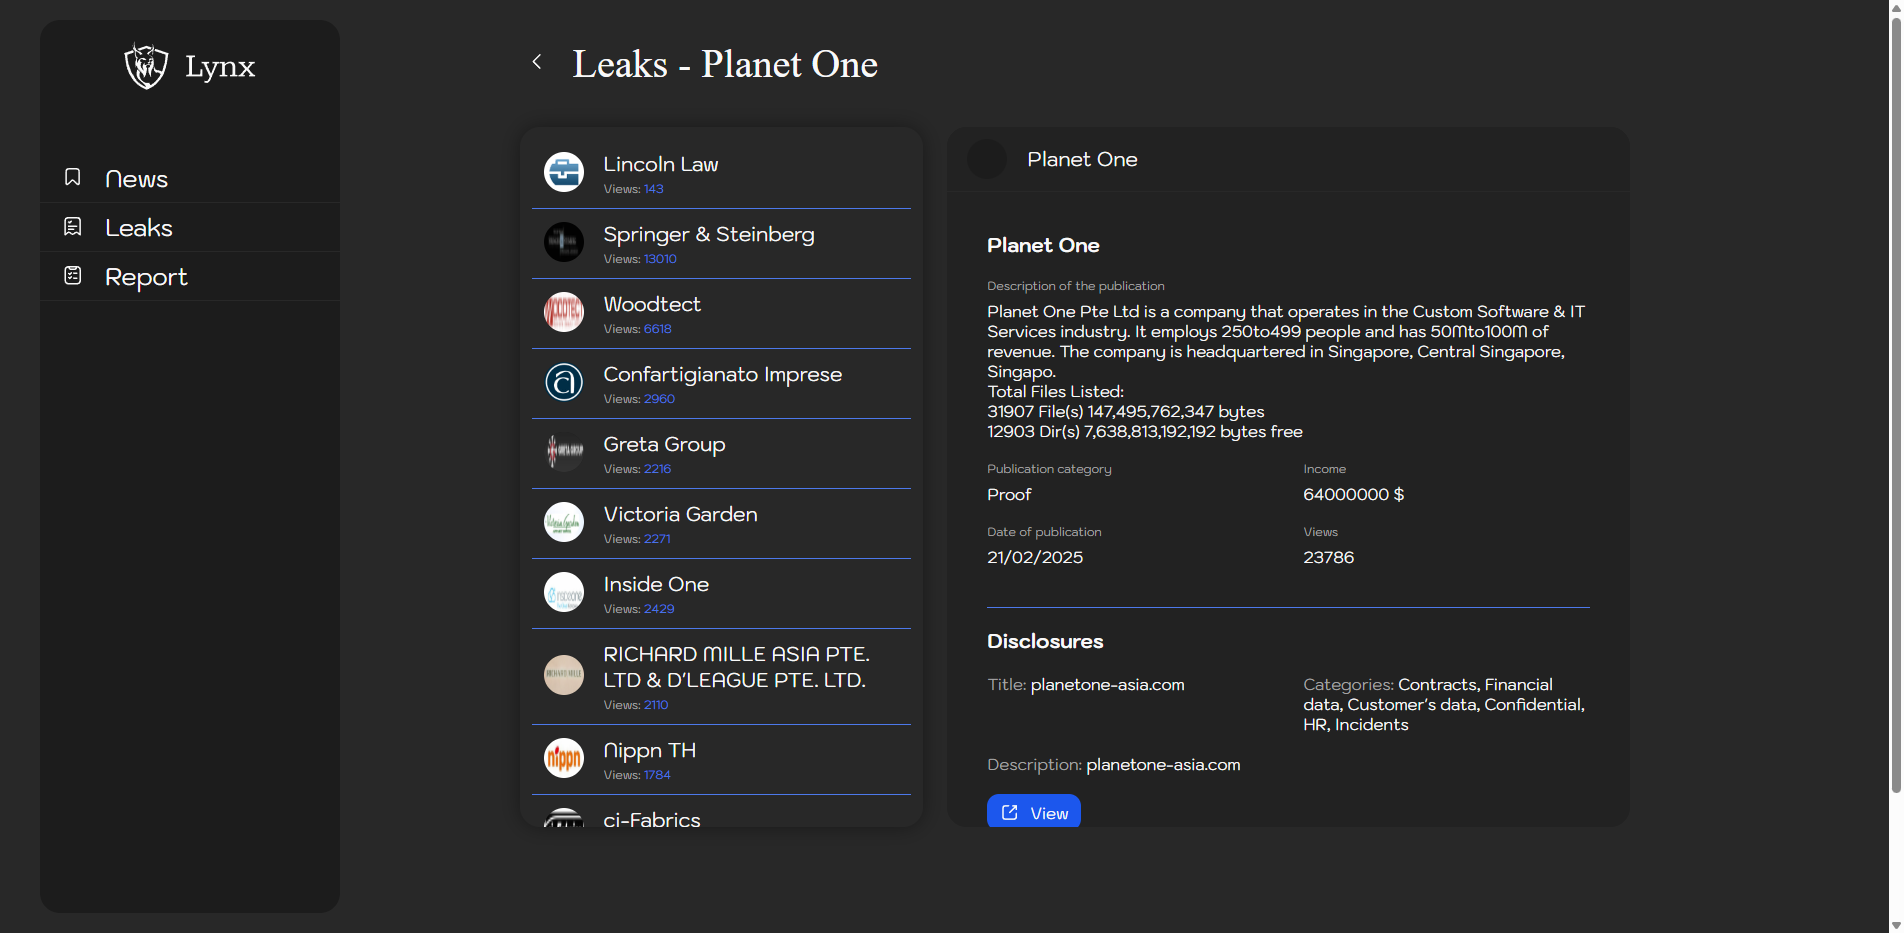Click the page's vertical scrollbar thumb
The image size is (1904, 933).
tap(1895, 400)
